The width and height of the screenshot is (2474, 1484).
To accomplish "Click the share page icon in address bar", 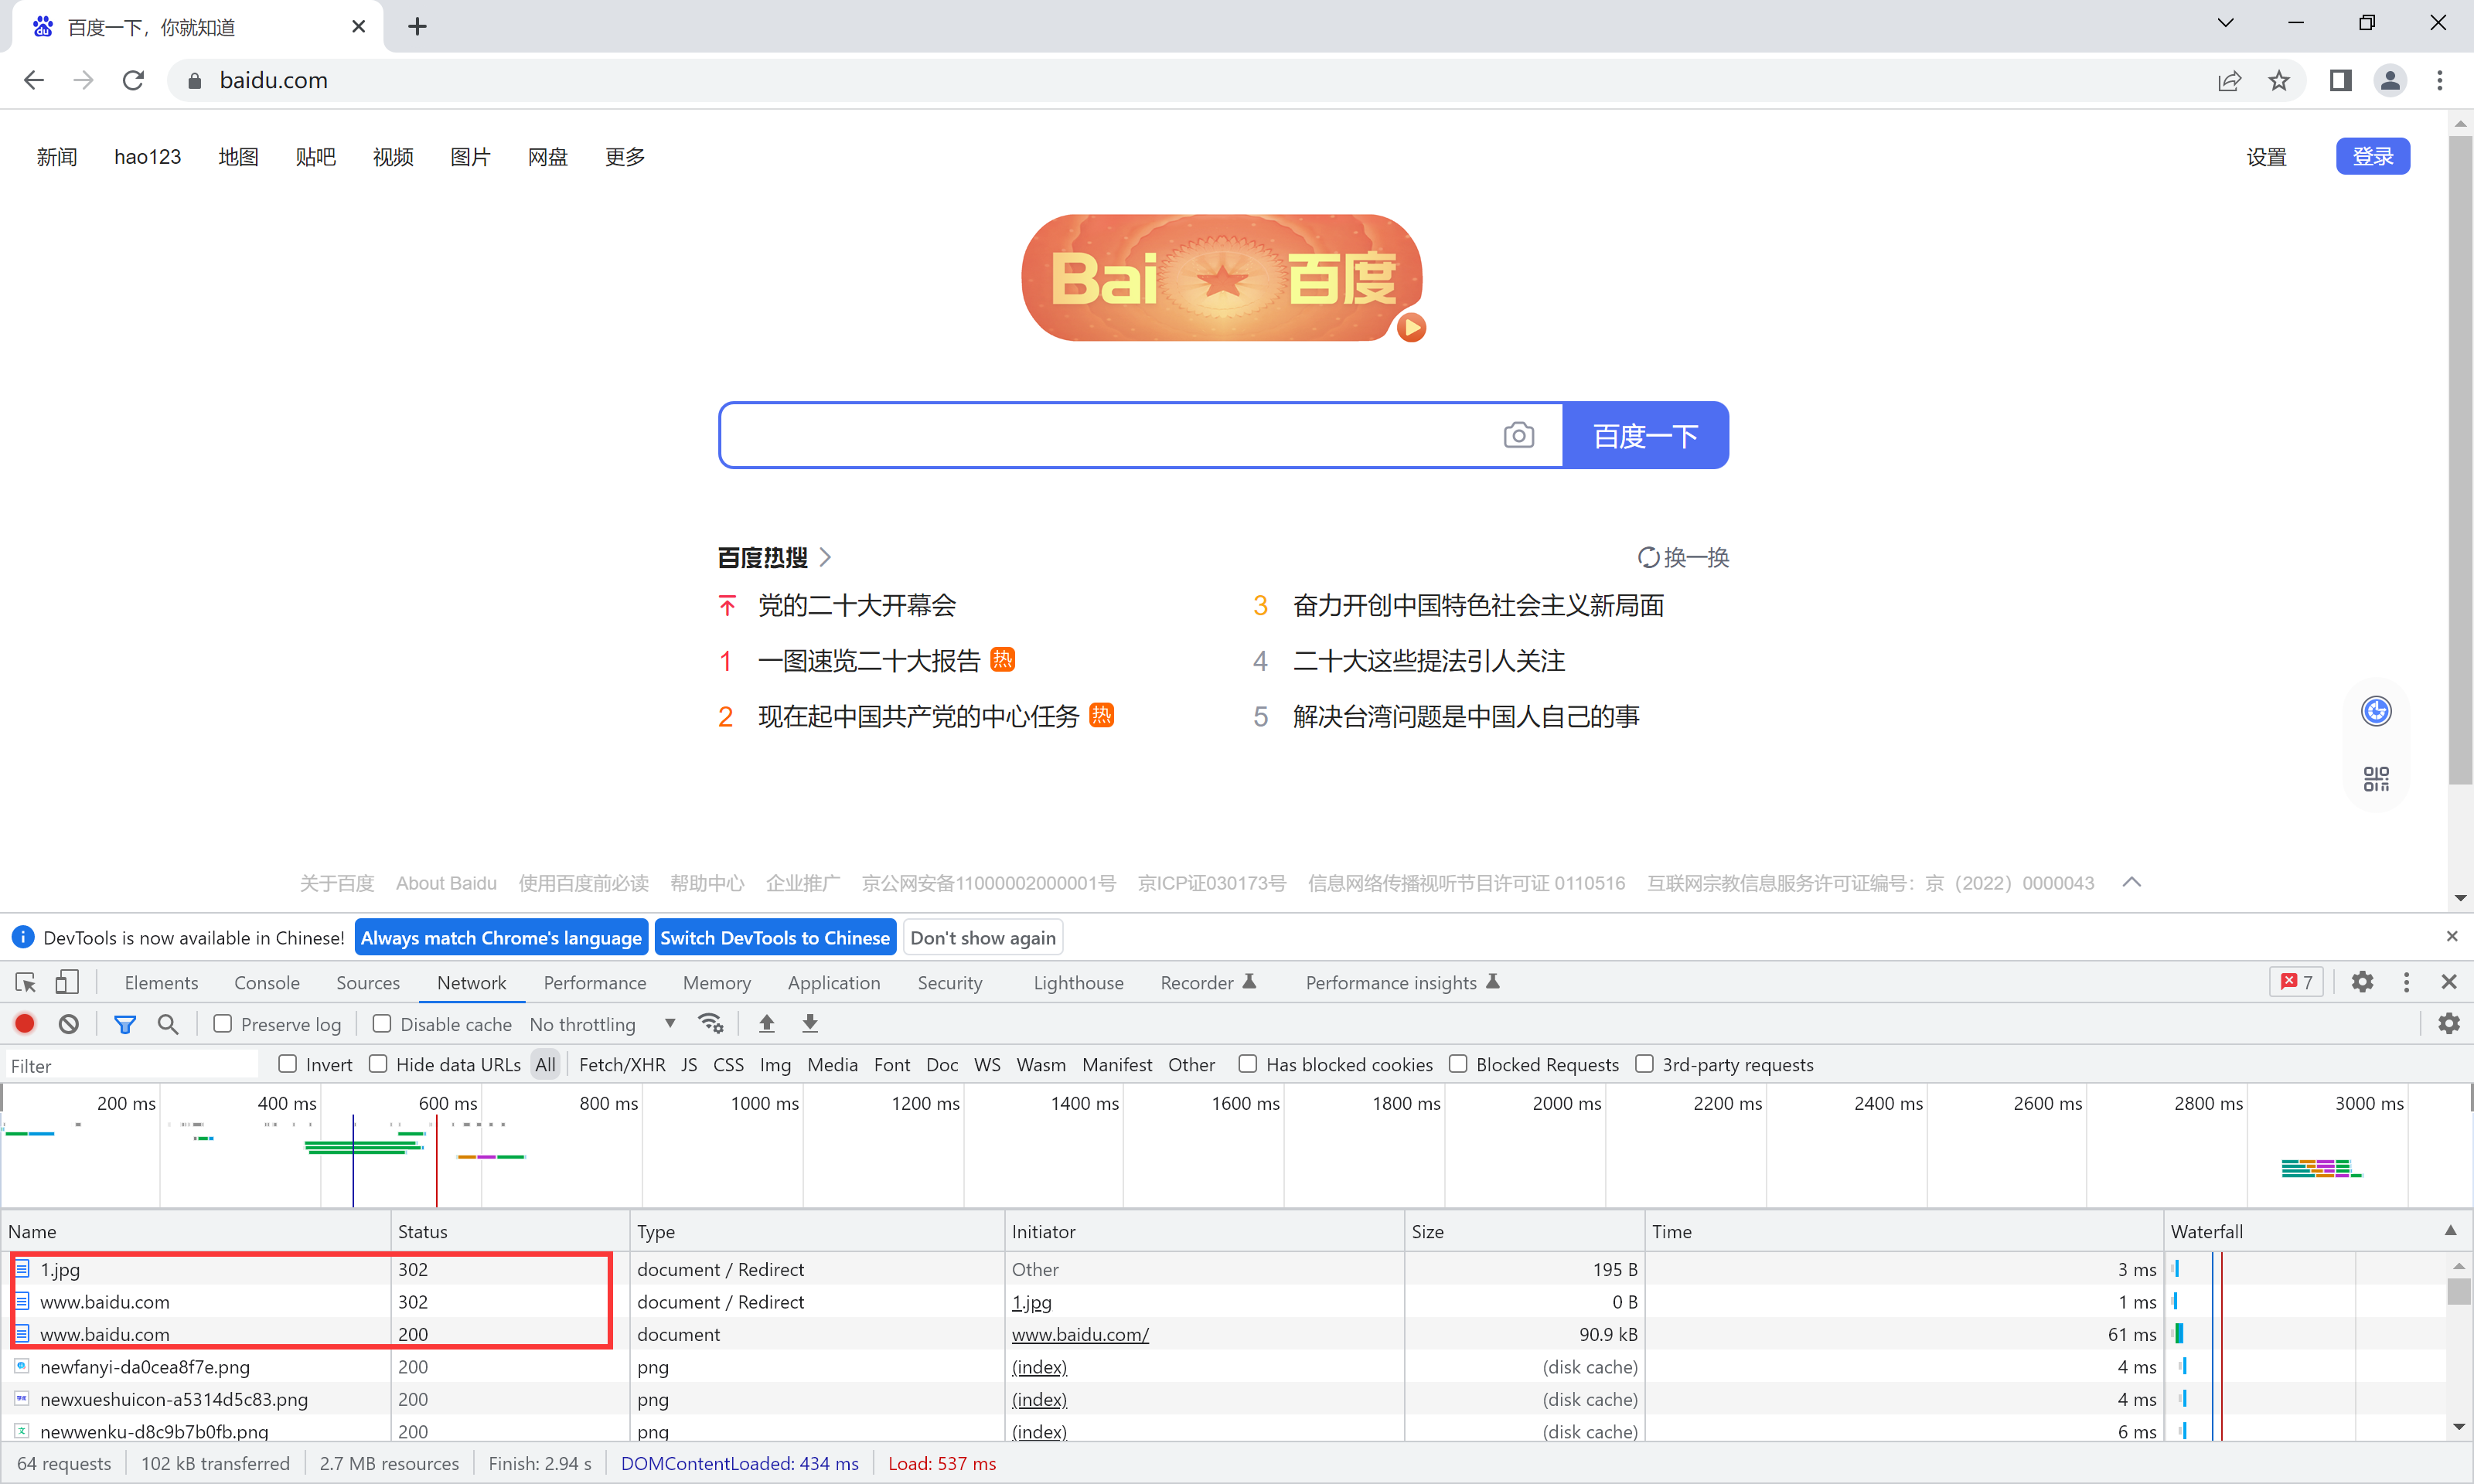I will click(2229, 80).
